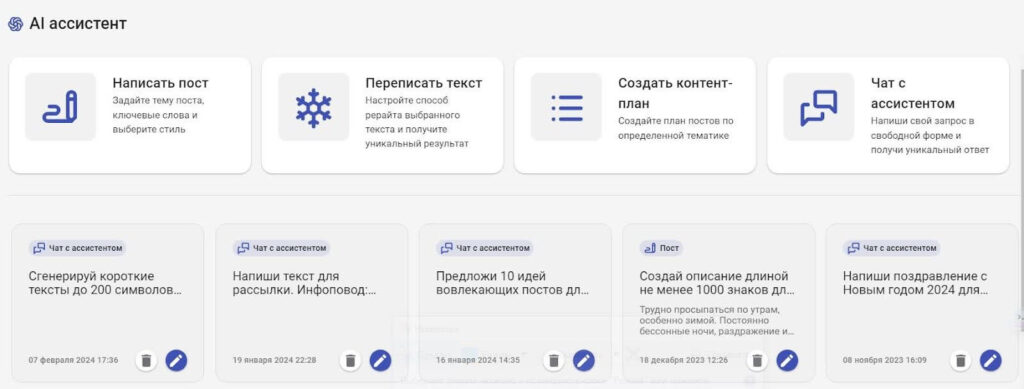Click the AI ассистент page heading
This screenshot has height=389, width=1024.
(78, 24)
